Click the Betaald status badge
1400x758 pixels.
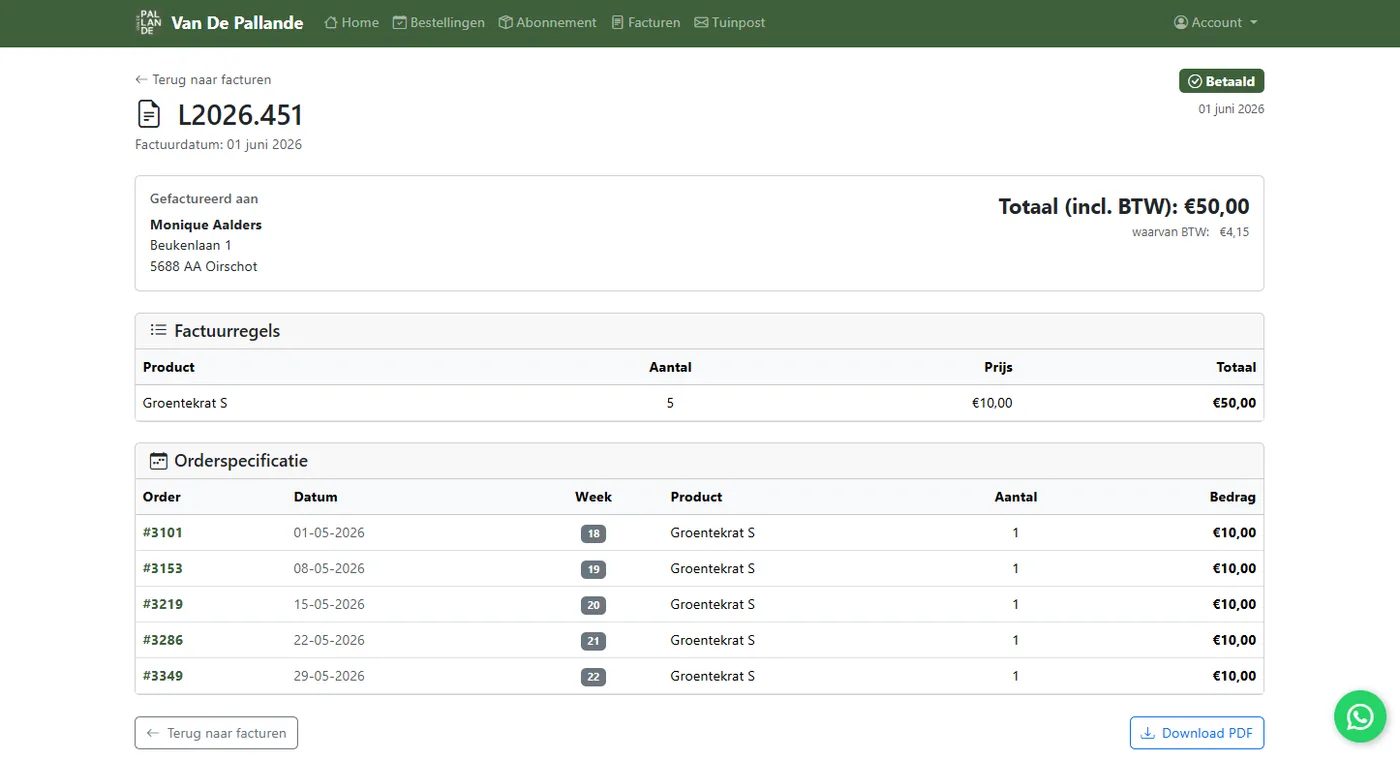[1221, 81]
